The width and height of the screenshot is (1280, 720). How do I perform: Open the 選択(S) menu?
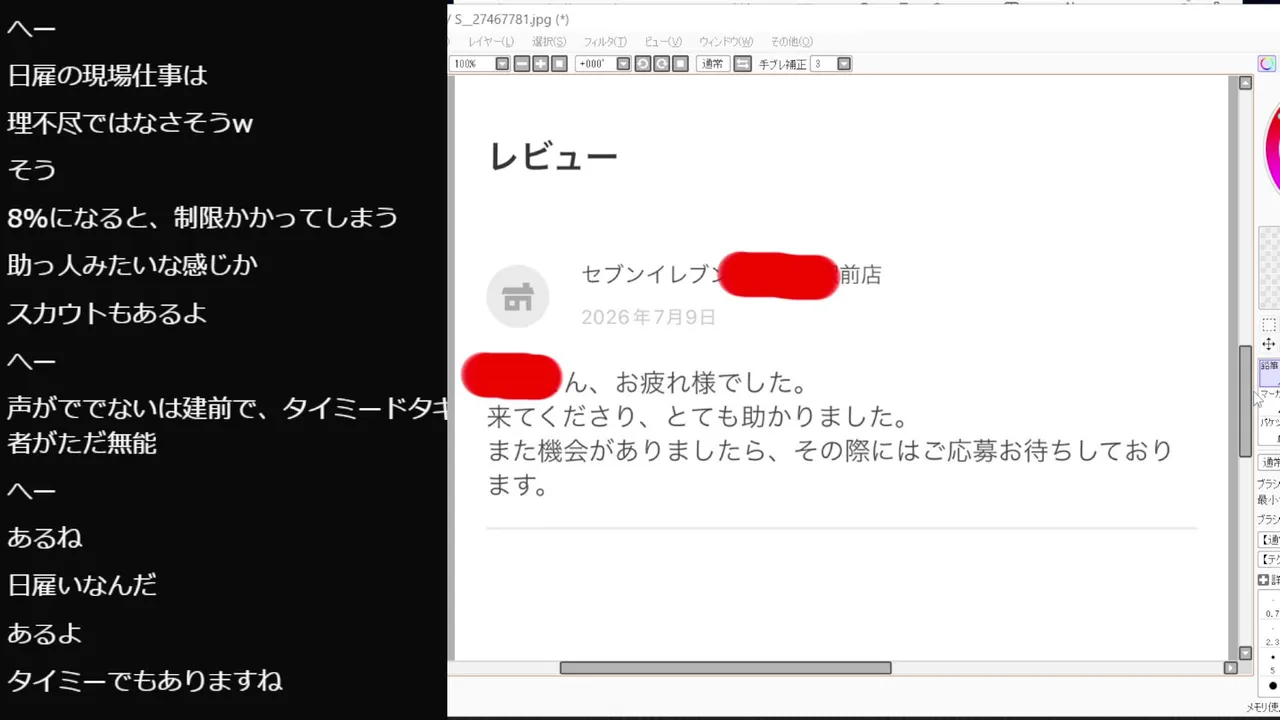pyautogui.click(x=549, y=42)
